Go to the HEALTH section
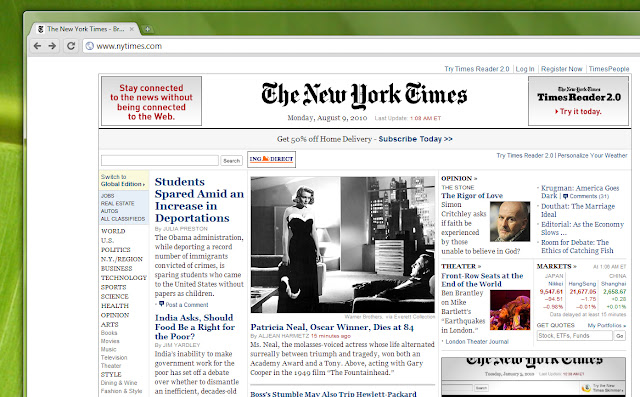640x397 pixels. pos(115,306)
